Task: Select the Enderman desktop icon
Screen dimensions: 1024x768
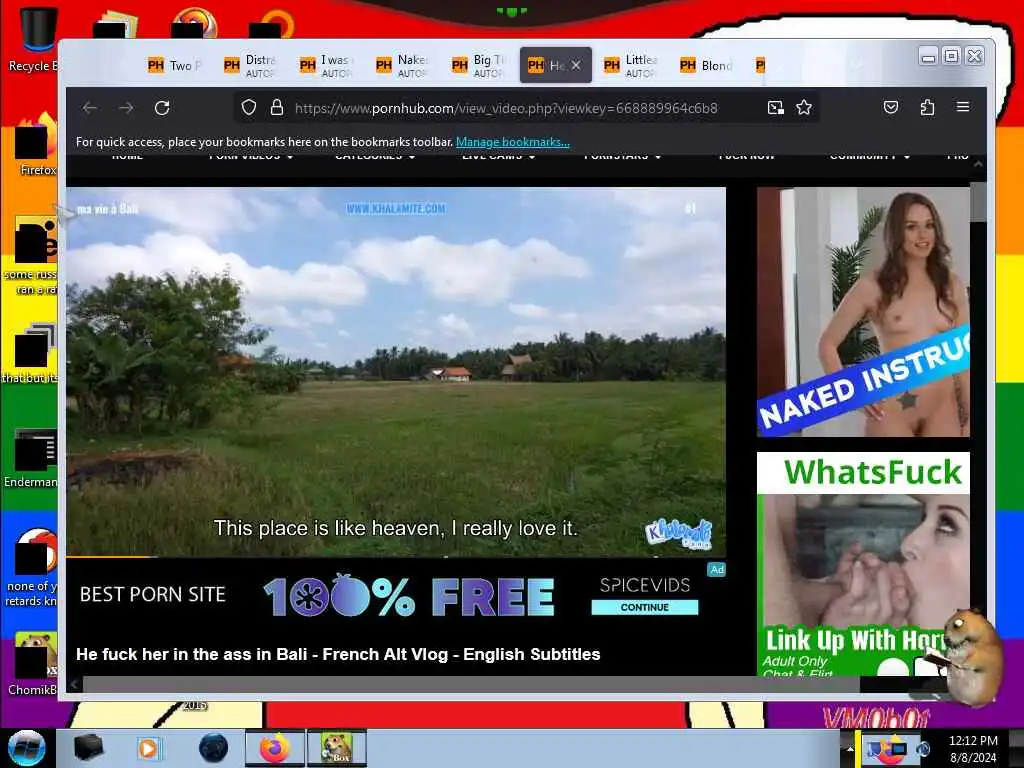Action: tap(33, 458)
